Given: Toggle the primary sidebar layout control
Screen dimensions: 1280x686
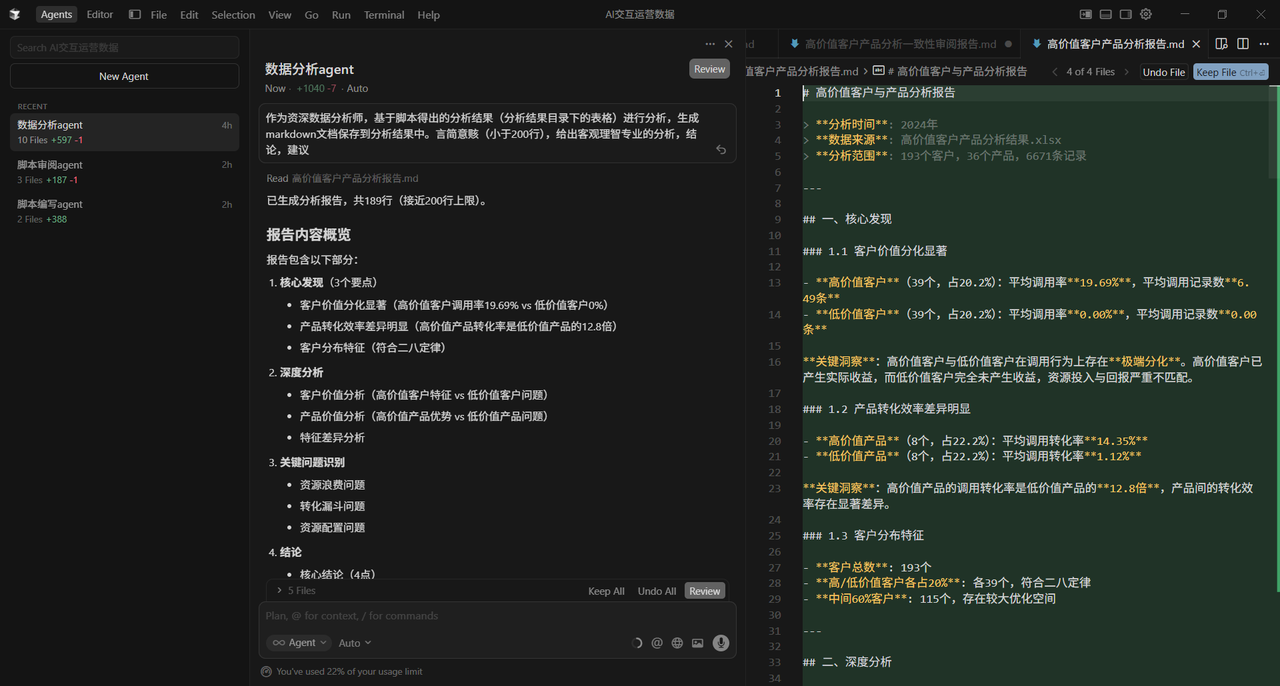Looking at the screenshot, I should pyautogui.click(x=1085, y=14).
